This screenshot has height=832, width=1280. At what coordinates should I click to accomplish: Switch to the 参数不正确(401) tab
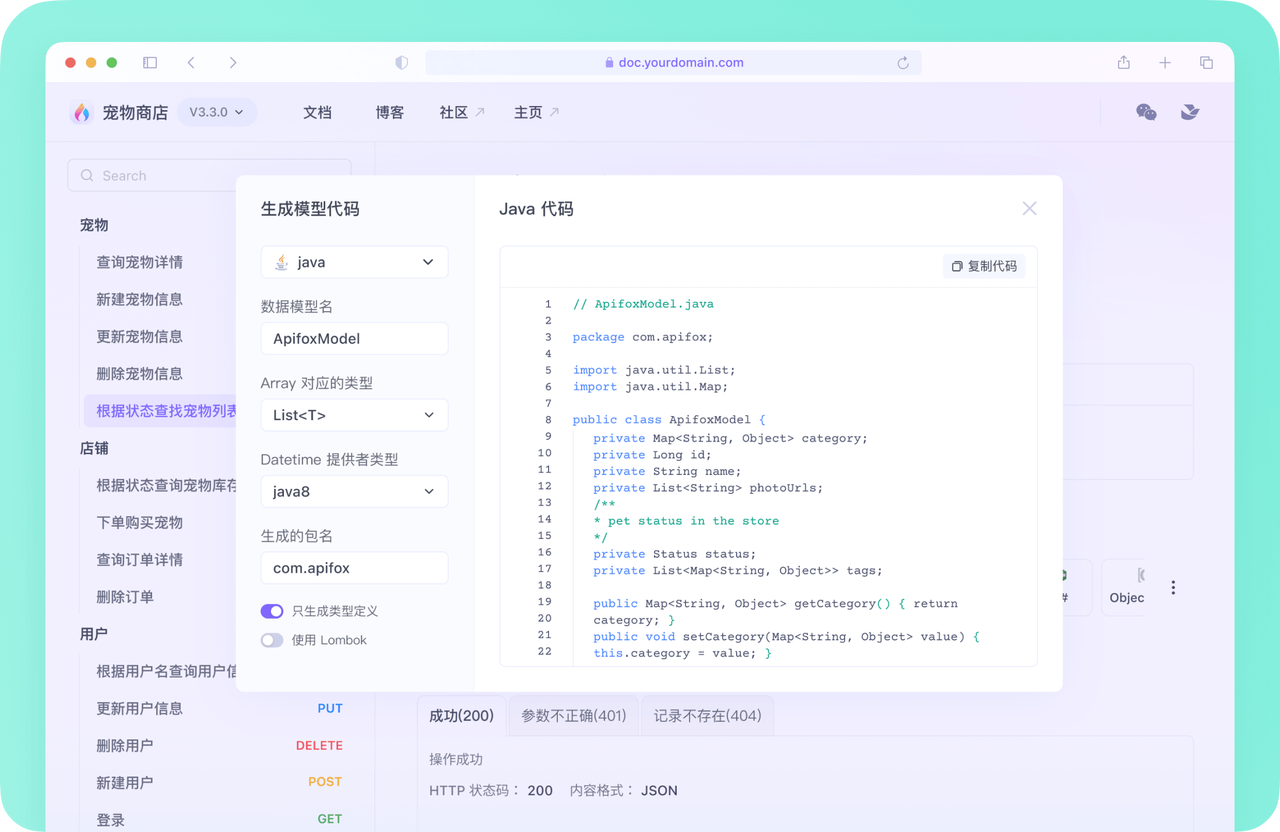coord(573,716)
